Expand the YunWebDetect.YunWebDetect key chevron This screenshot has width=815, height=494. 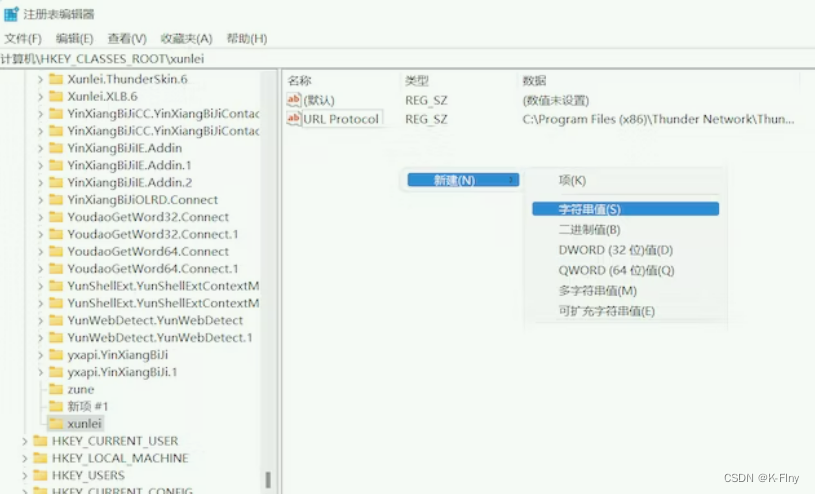point(41,320)
